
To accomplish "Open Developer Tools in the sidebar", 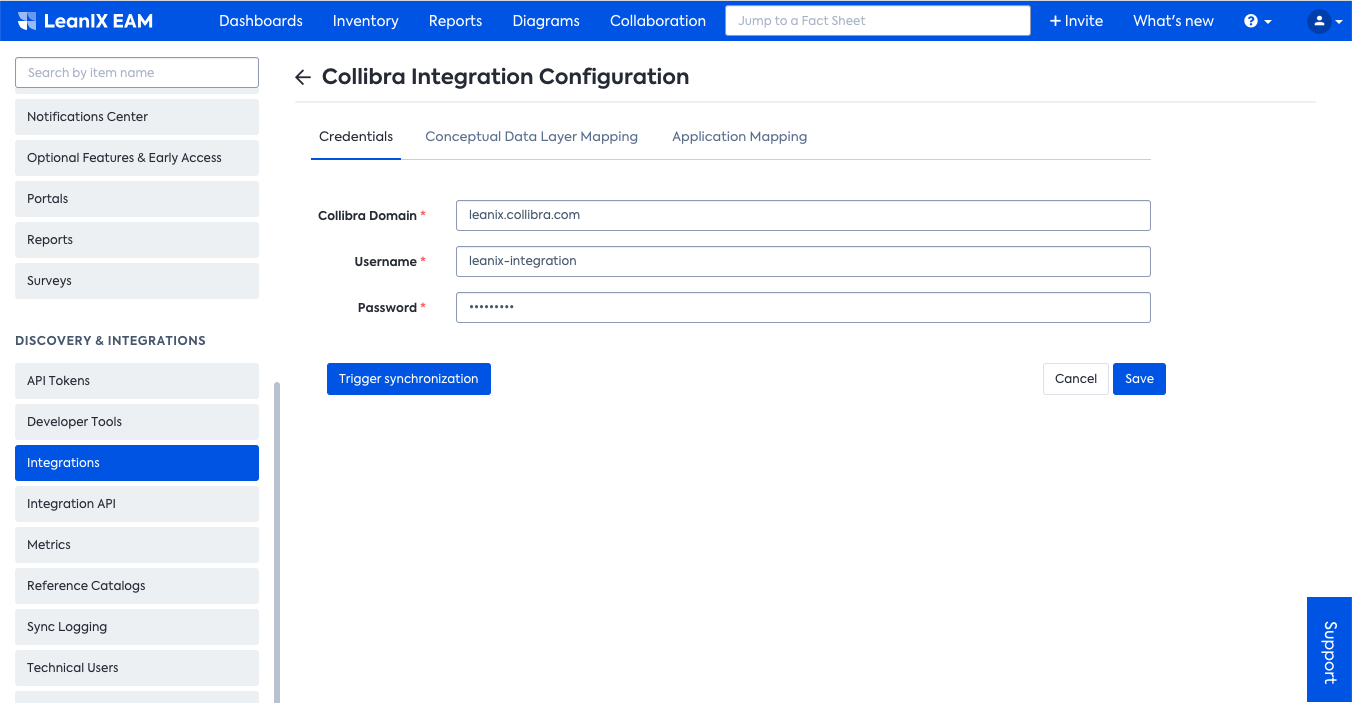I will (x=137, y=422).
